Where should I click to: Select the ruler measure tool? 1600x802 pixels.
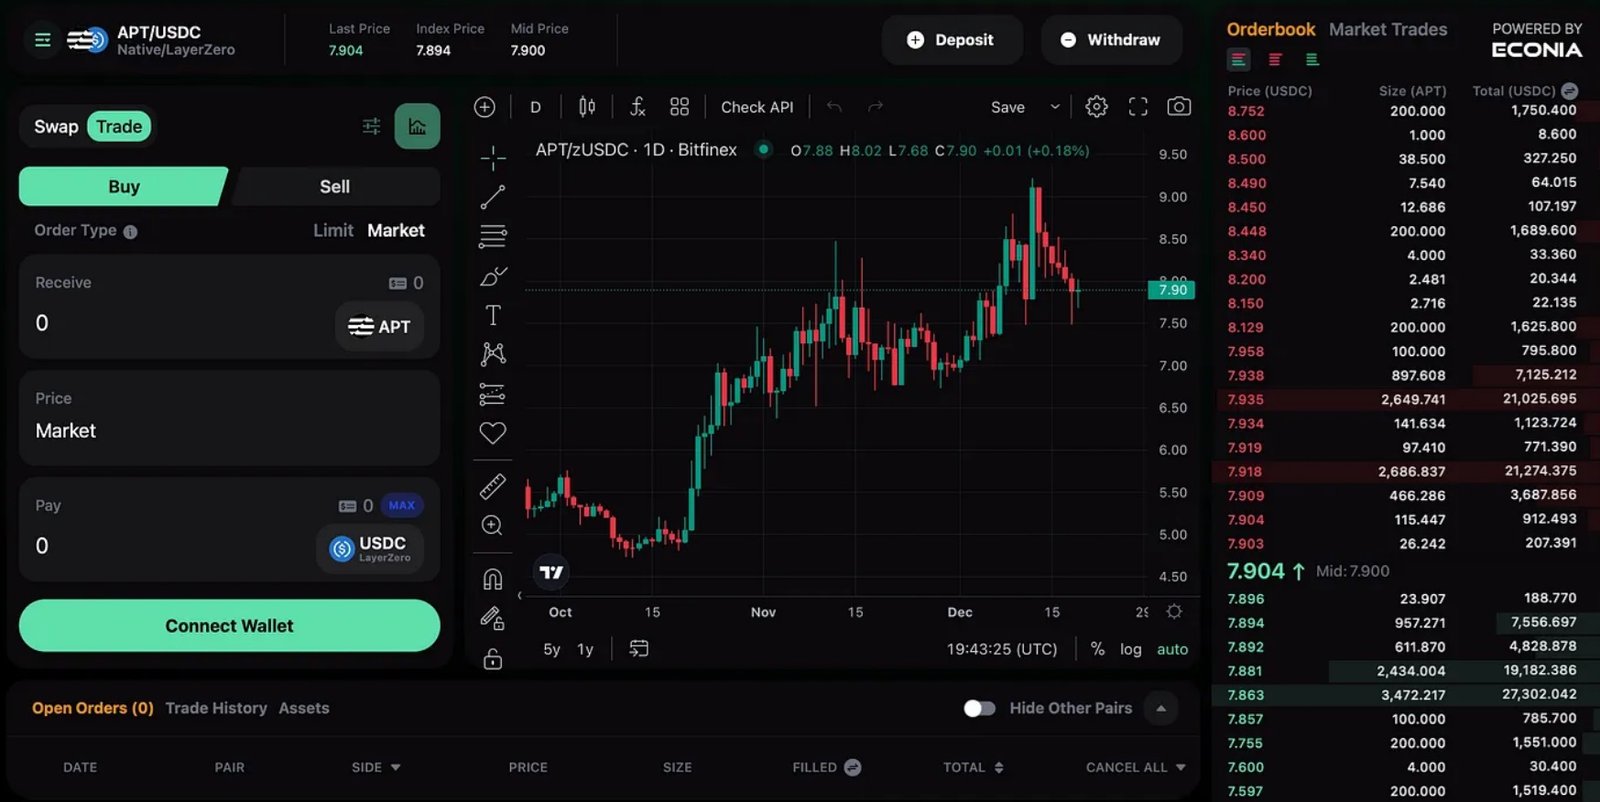(493, 487)
